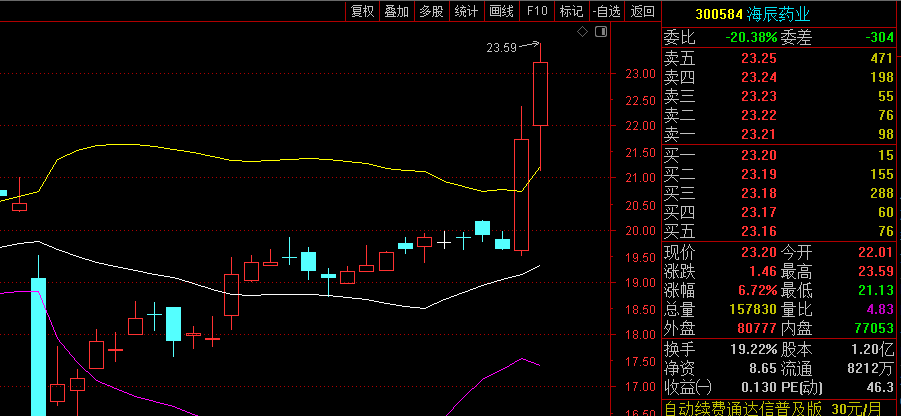Activate the 画线 drawing tool
901x416 pixels.
pos(501,11)
